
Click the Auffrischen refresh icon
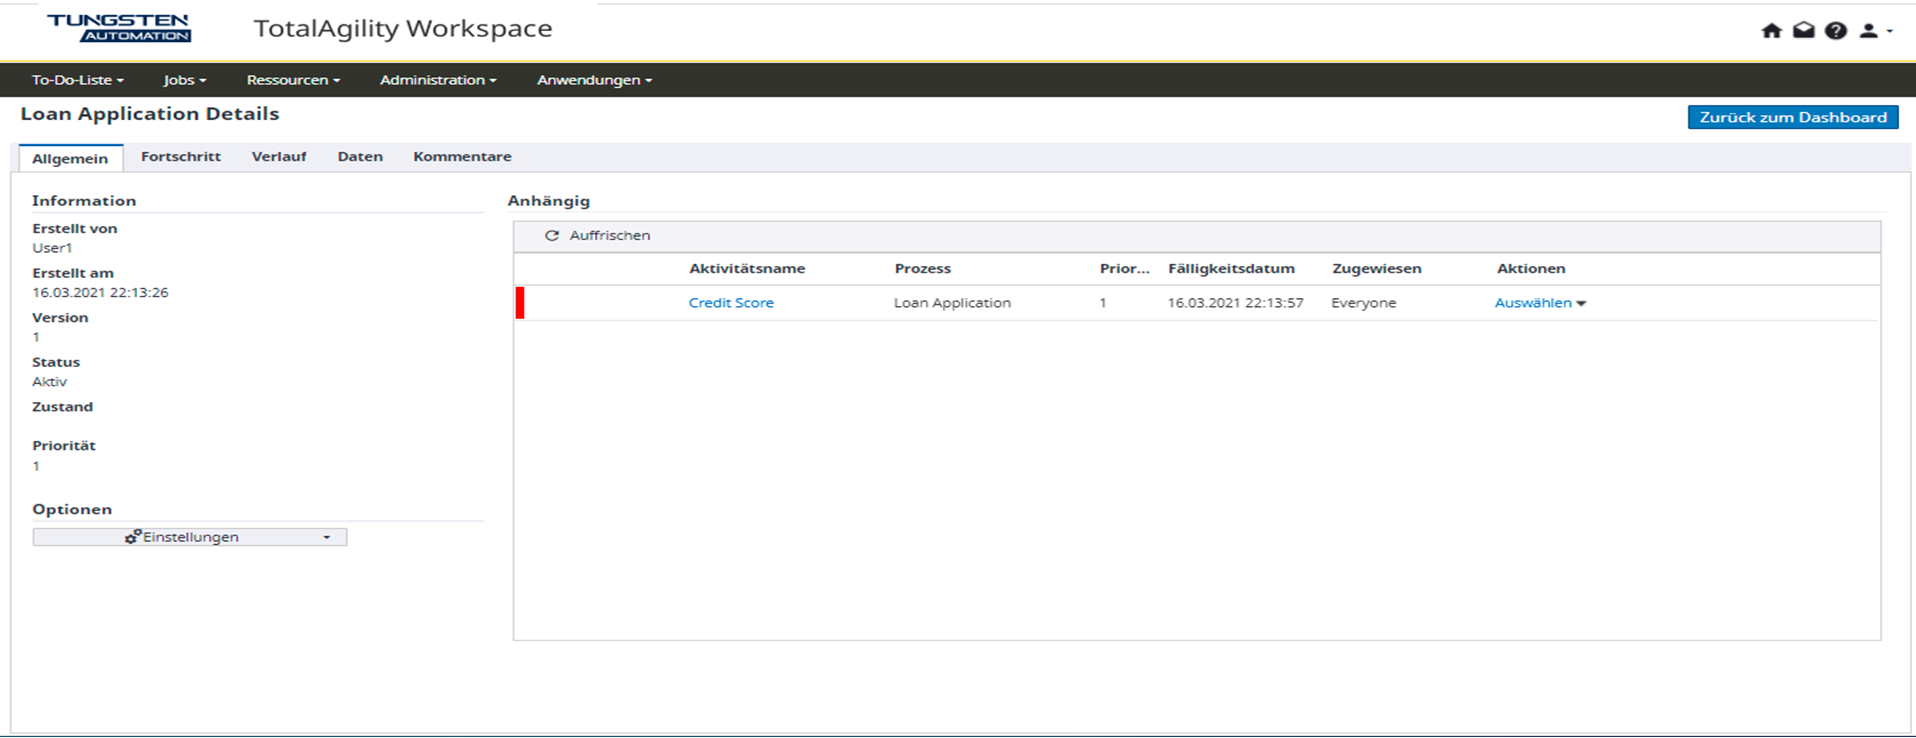click(551, 236)
